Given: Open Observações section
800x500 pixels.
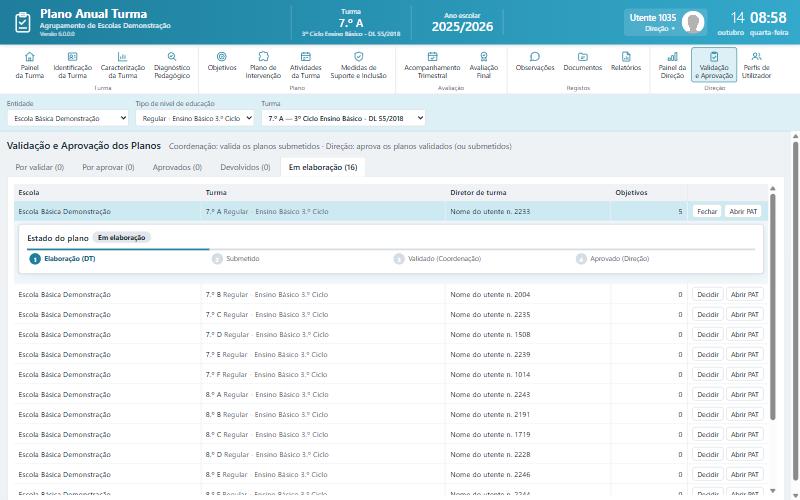Looking at the screenshot, I should point(535,62).
